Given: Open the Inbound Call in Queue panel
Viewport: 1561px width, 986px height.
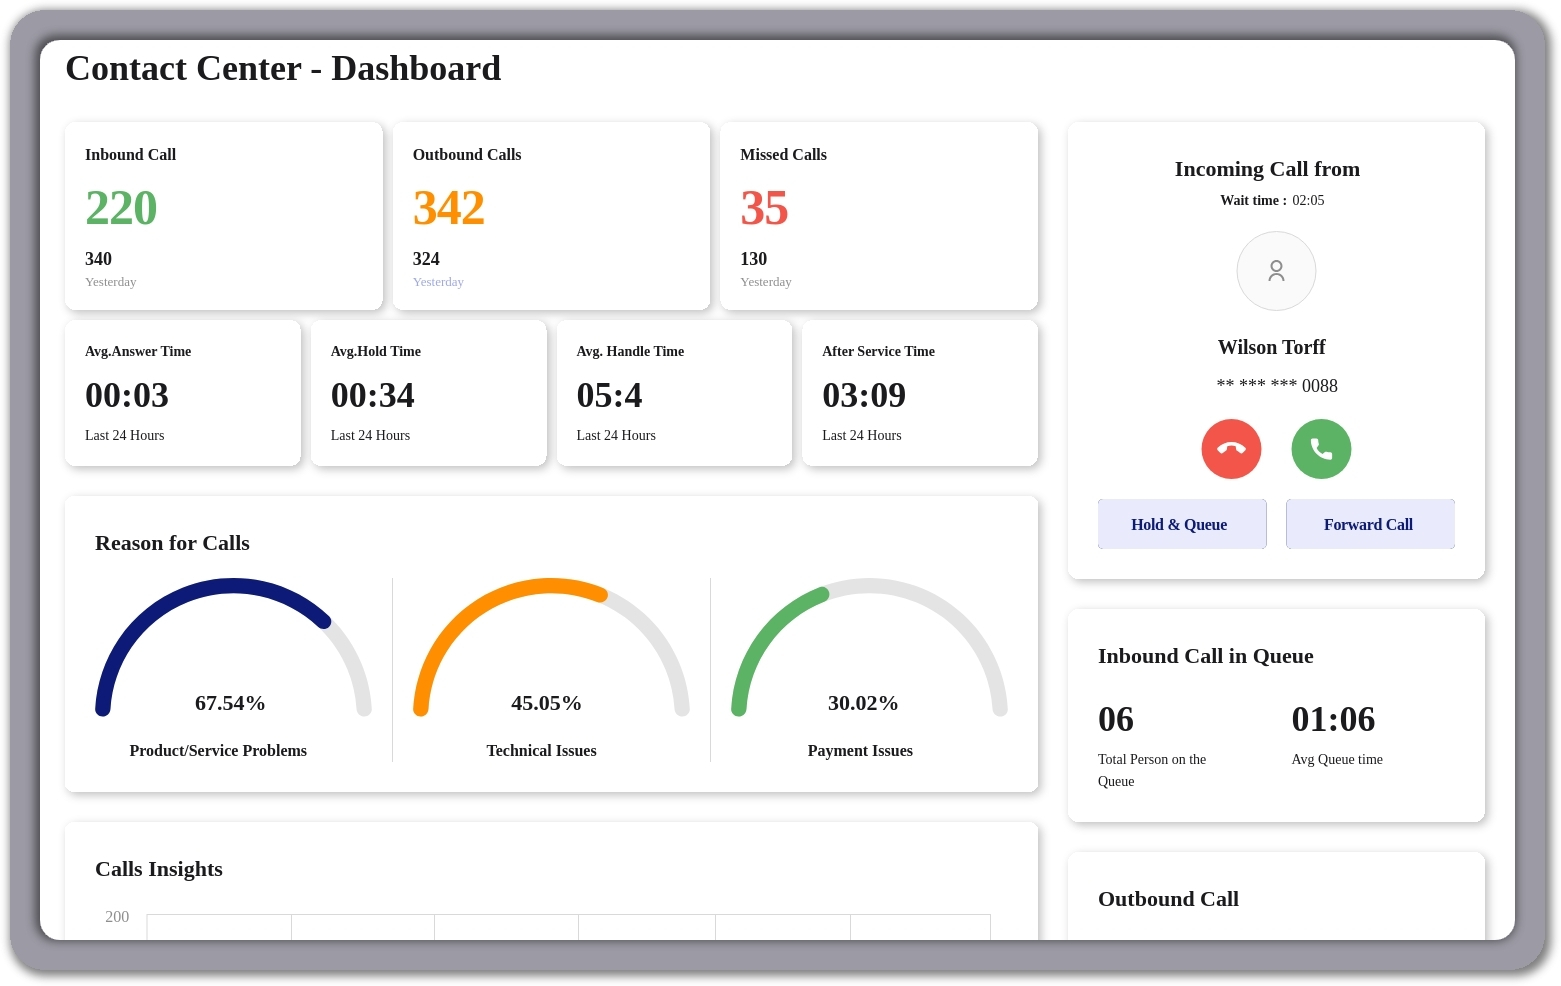Looking at the screenshot, I should 1276,714.
